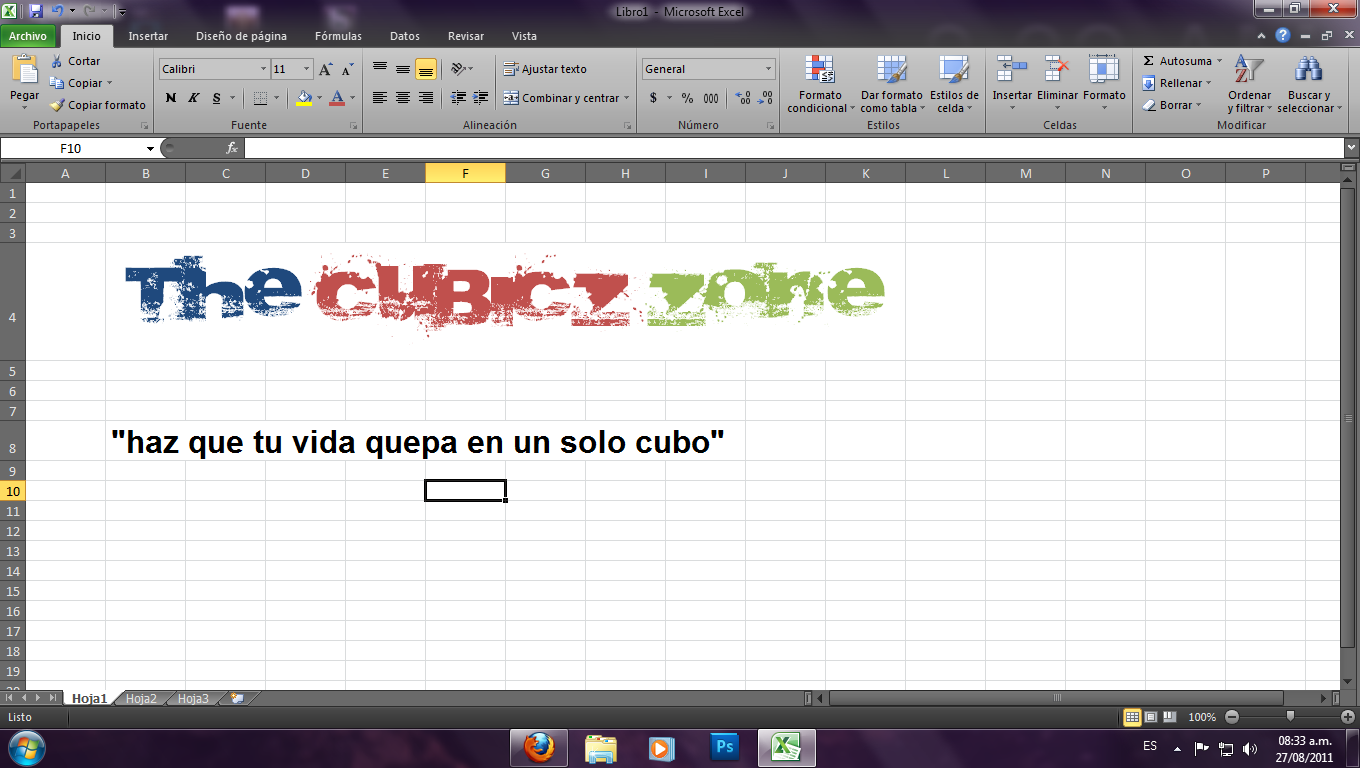Click the Pegar paste icon
The width and height of the screenshot is (1360, 768).
pyautogui.click(x=24, y=71)
